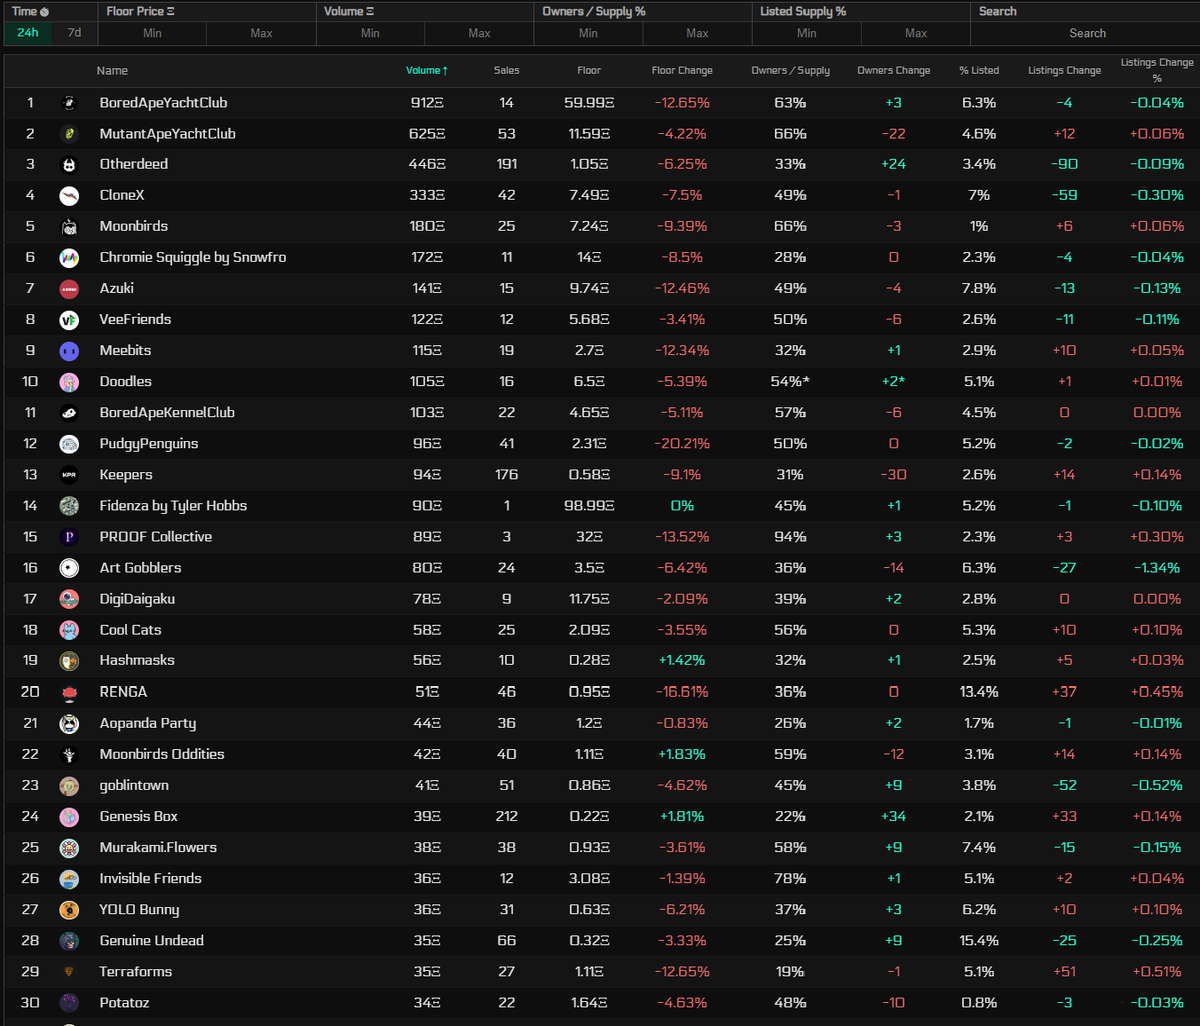Click the Hashmasks collection icon
1200x1026 pixels.
click(x=69, y=660)
